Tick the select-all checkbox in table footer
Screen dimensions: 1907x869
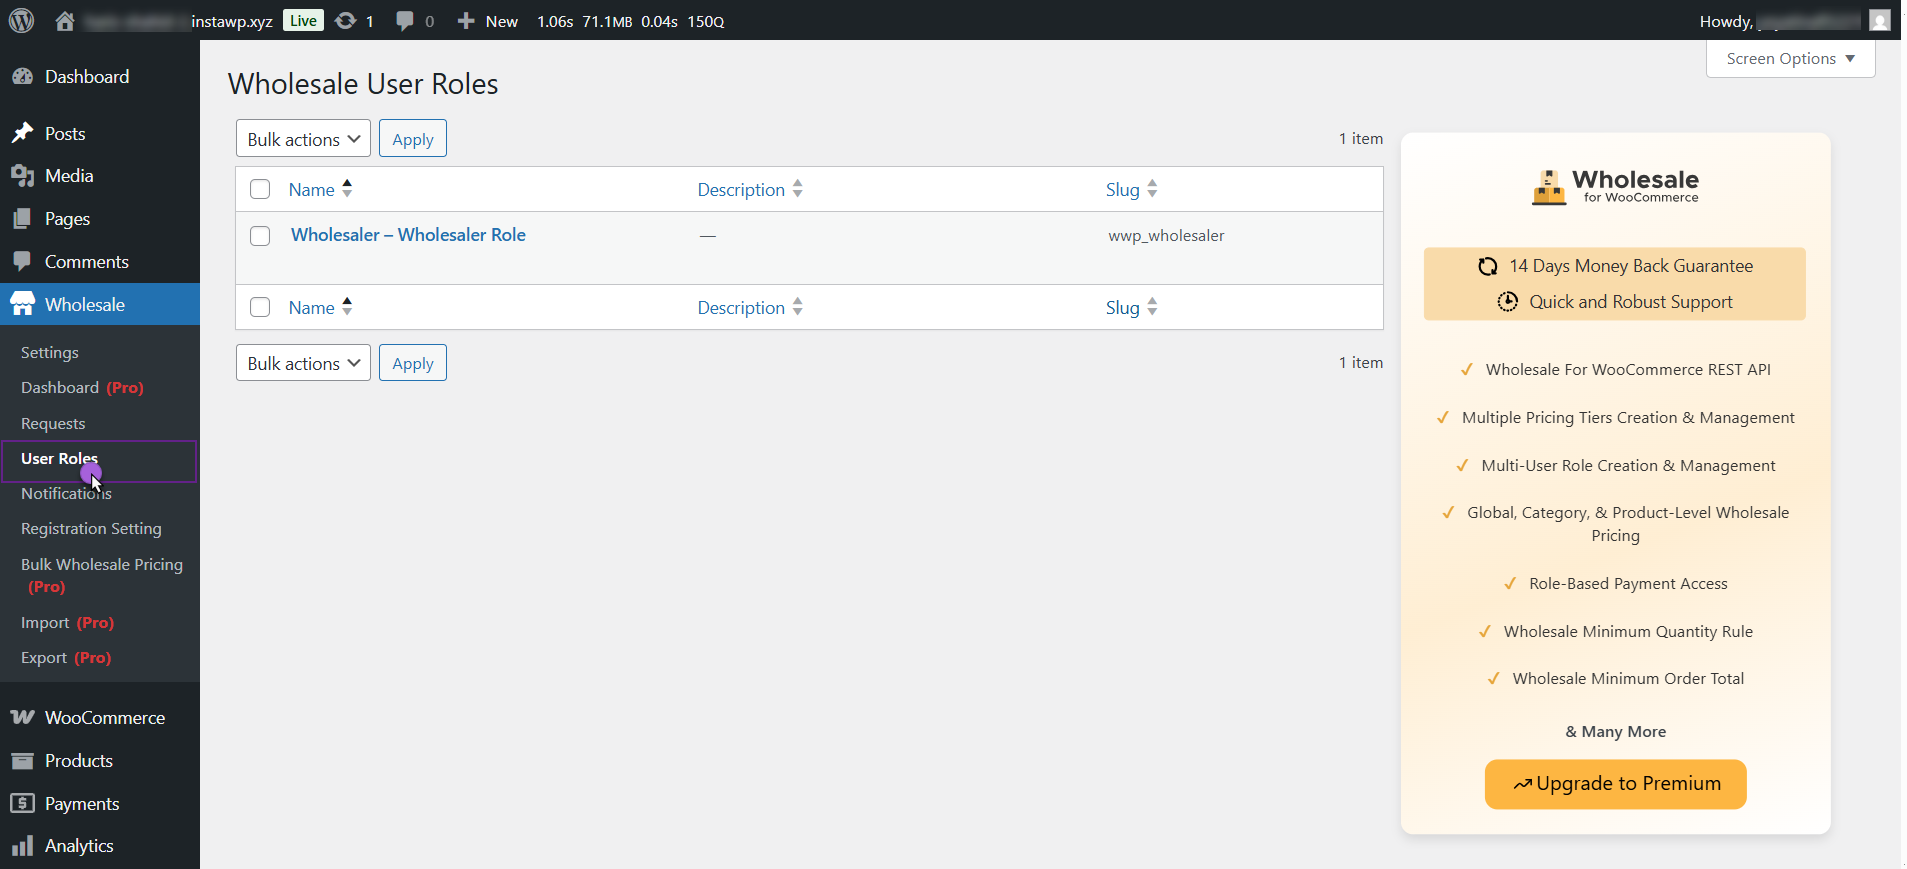[260, 307]
